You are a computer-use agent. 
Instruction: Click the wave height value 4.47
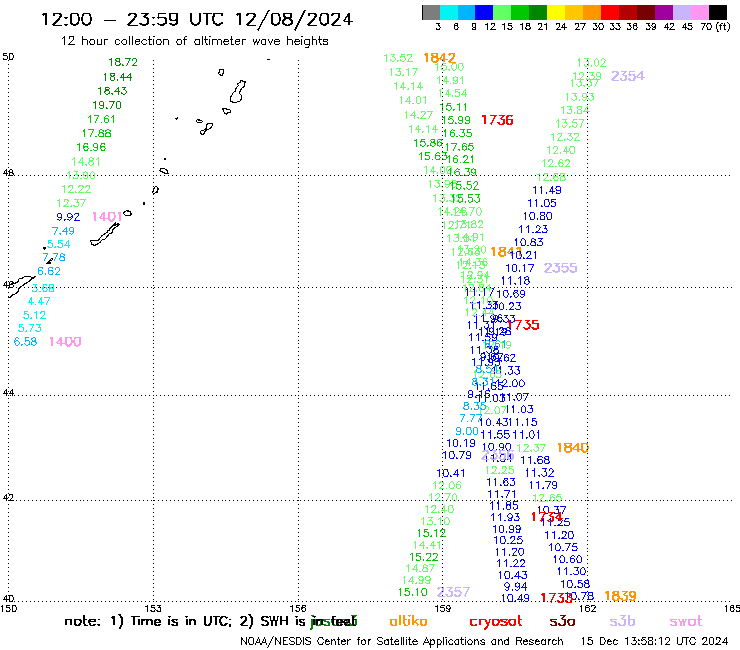39,301
